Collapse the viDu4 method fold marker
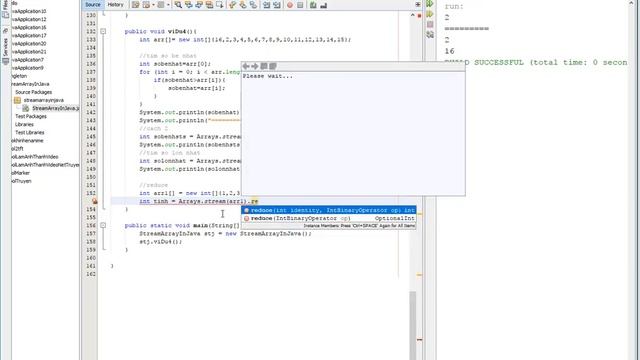This screenshot has width=640, height=360. tap(103, 31)
